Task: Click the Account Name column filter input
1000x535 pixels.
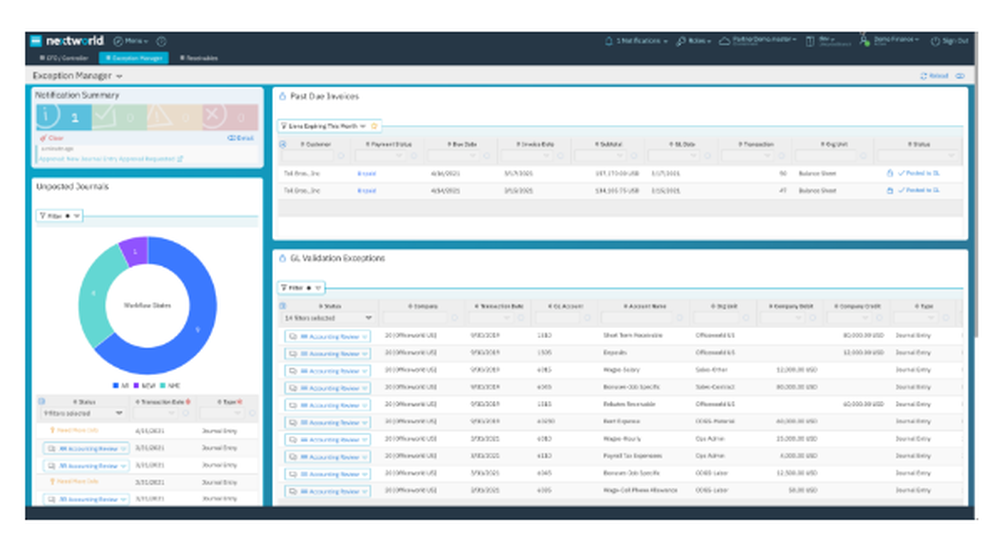Action: [x=636, y=318]
